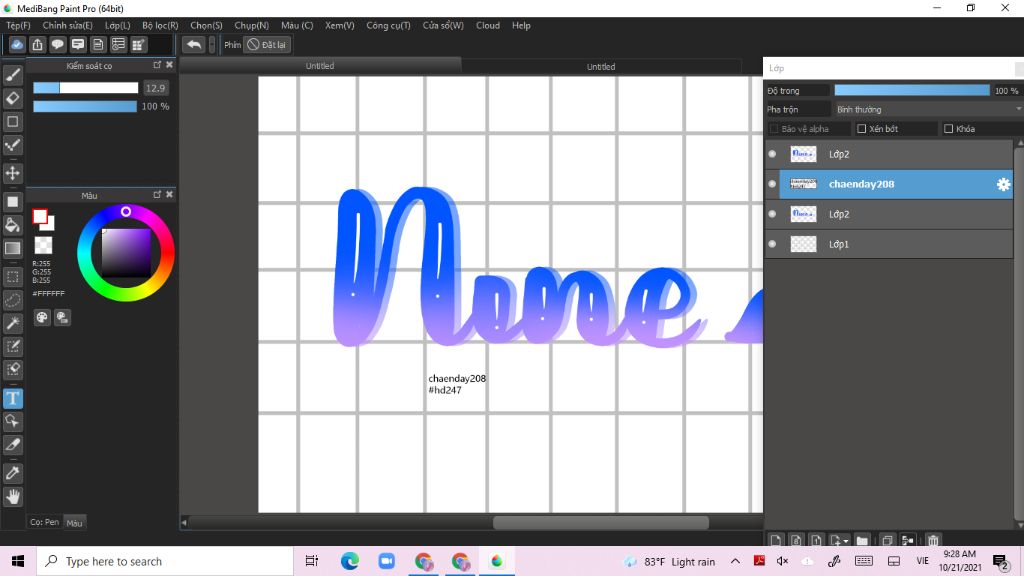
Task: Click the canvas horizontal scrollbar thumb
Action: pos(601,522)
